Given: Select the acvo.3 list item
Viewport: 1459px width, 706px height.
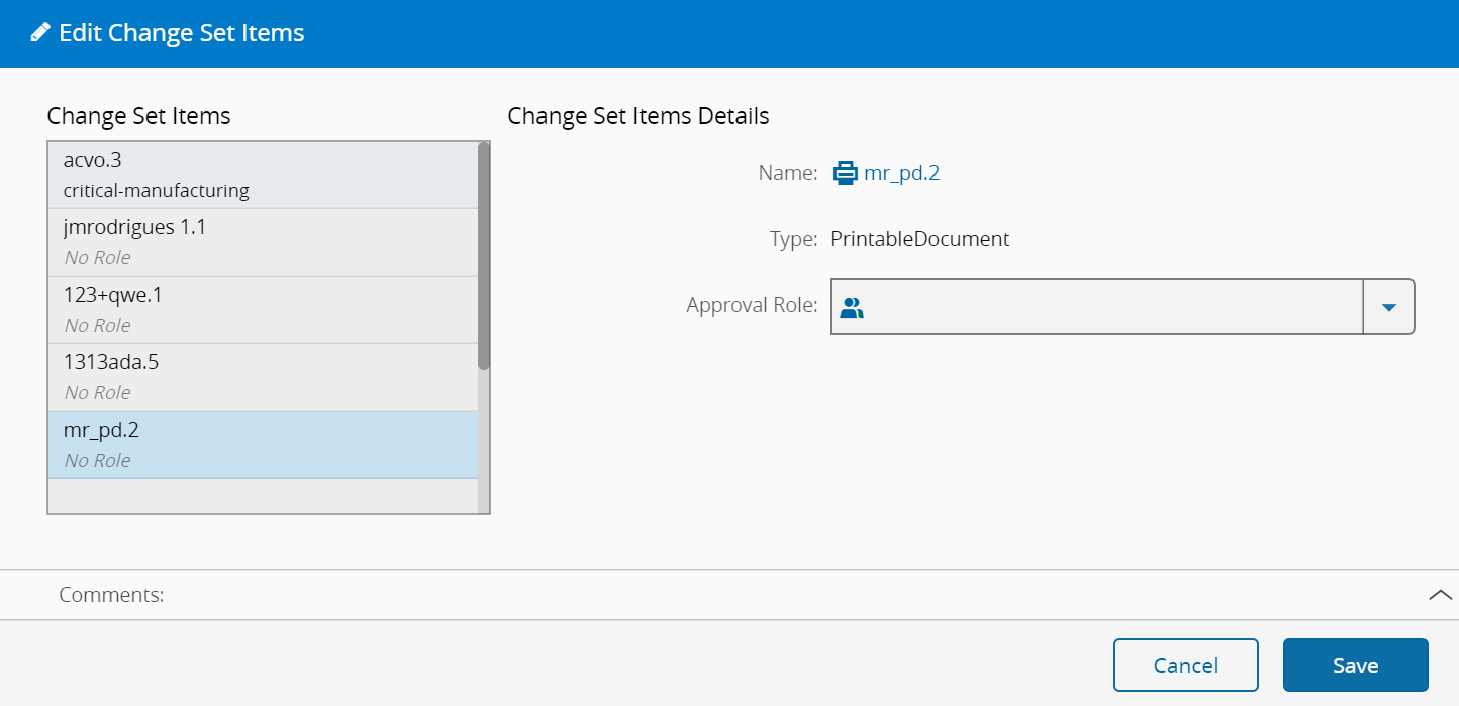Looking at the screenshot, I should [x=262, y=175].
